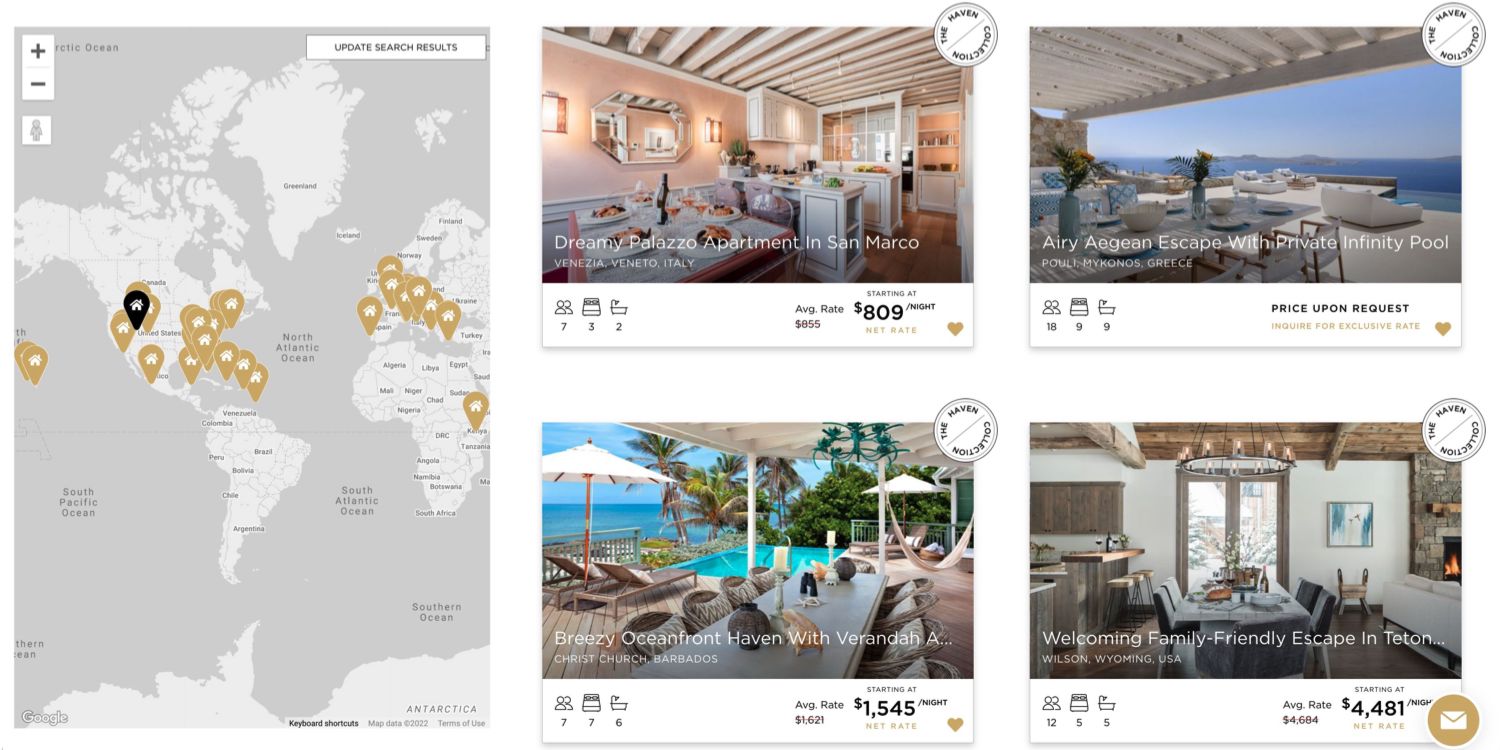
Task: Click the Google logo on map
Action: coord(44,717)
